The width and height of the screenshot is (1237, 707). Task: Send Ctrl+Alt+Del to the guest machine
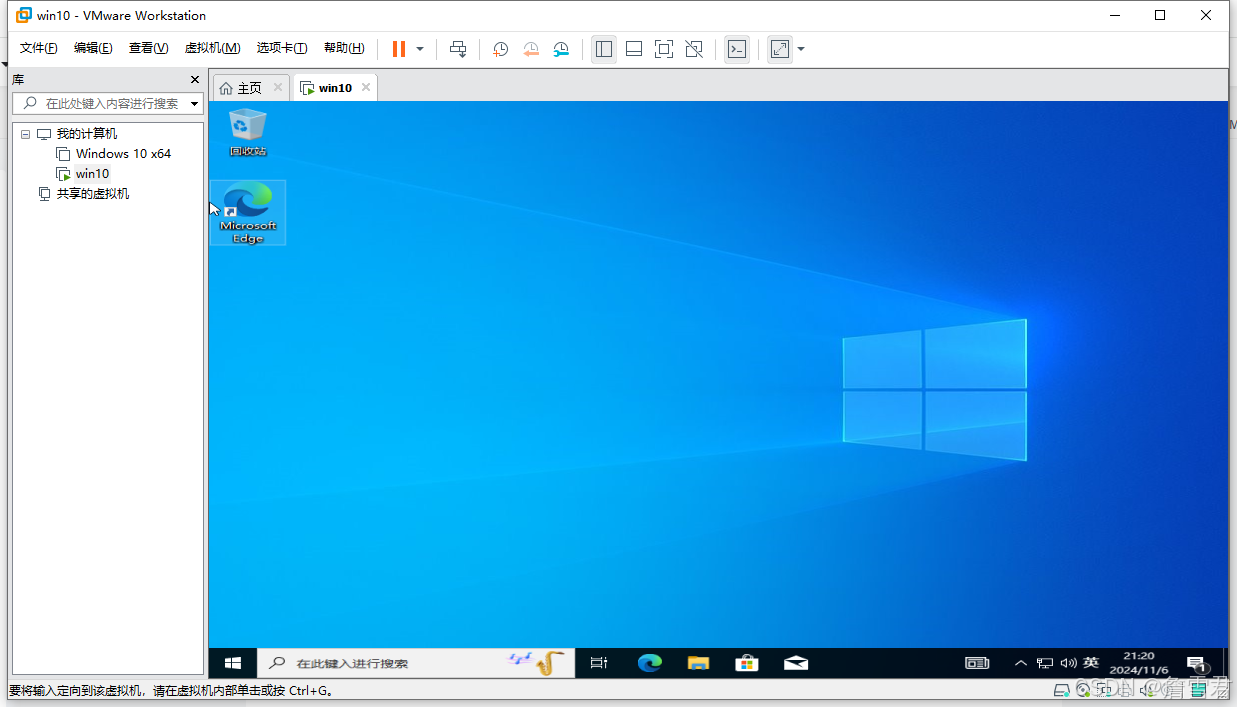[x=458, y=48]
